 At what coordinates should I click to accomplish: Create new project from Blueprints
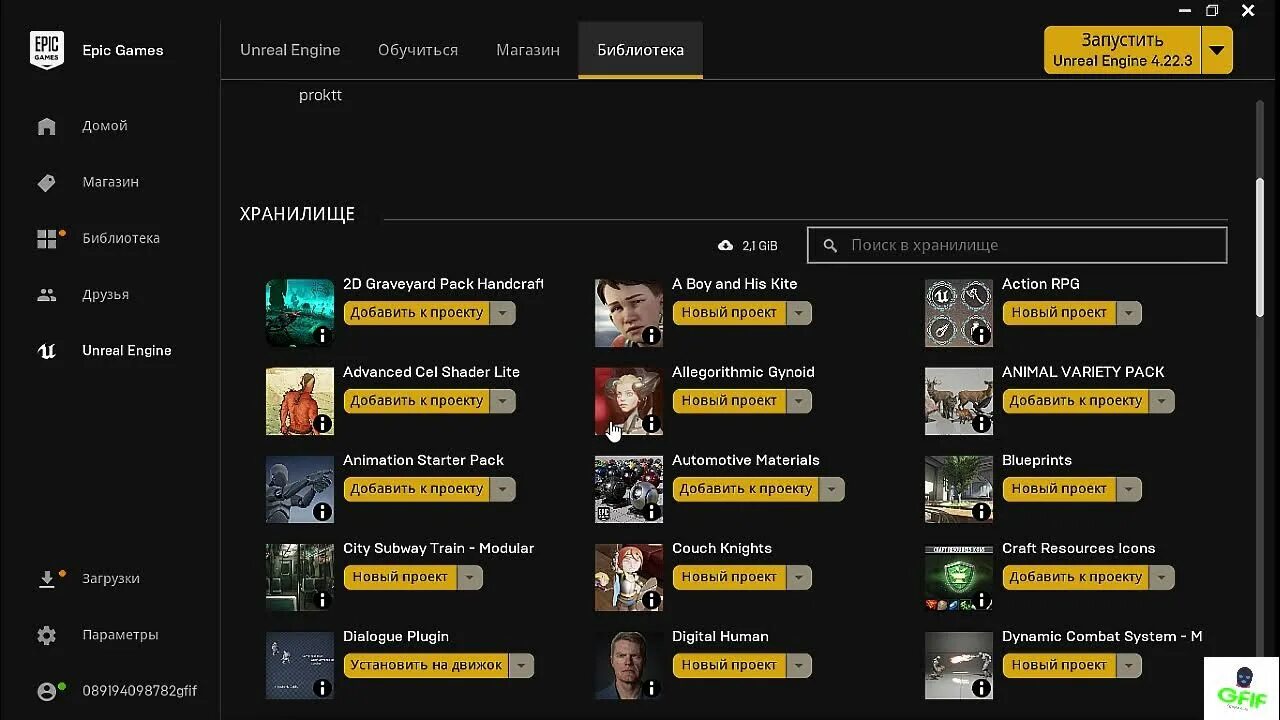pyautogui.click(x=1059, y=489)
